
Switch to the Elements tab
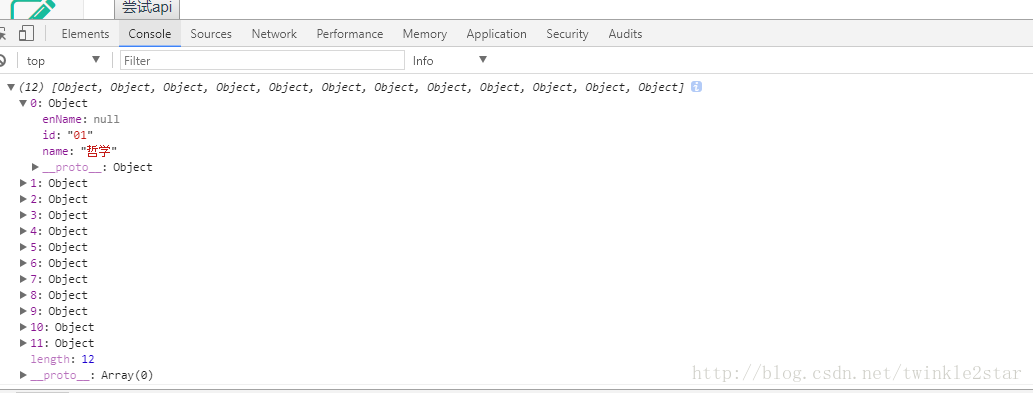coord(85,34)
